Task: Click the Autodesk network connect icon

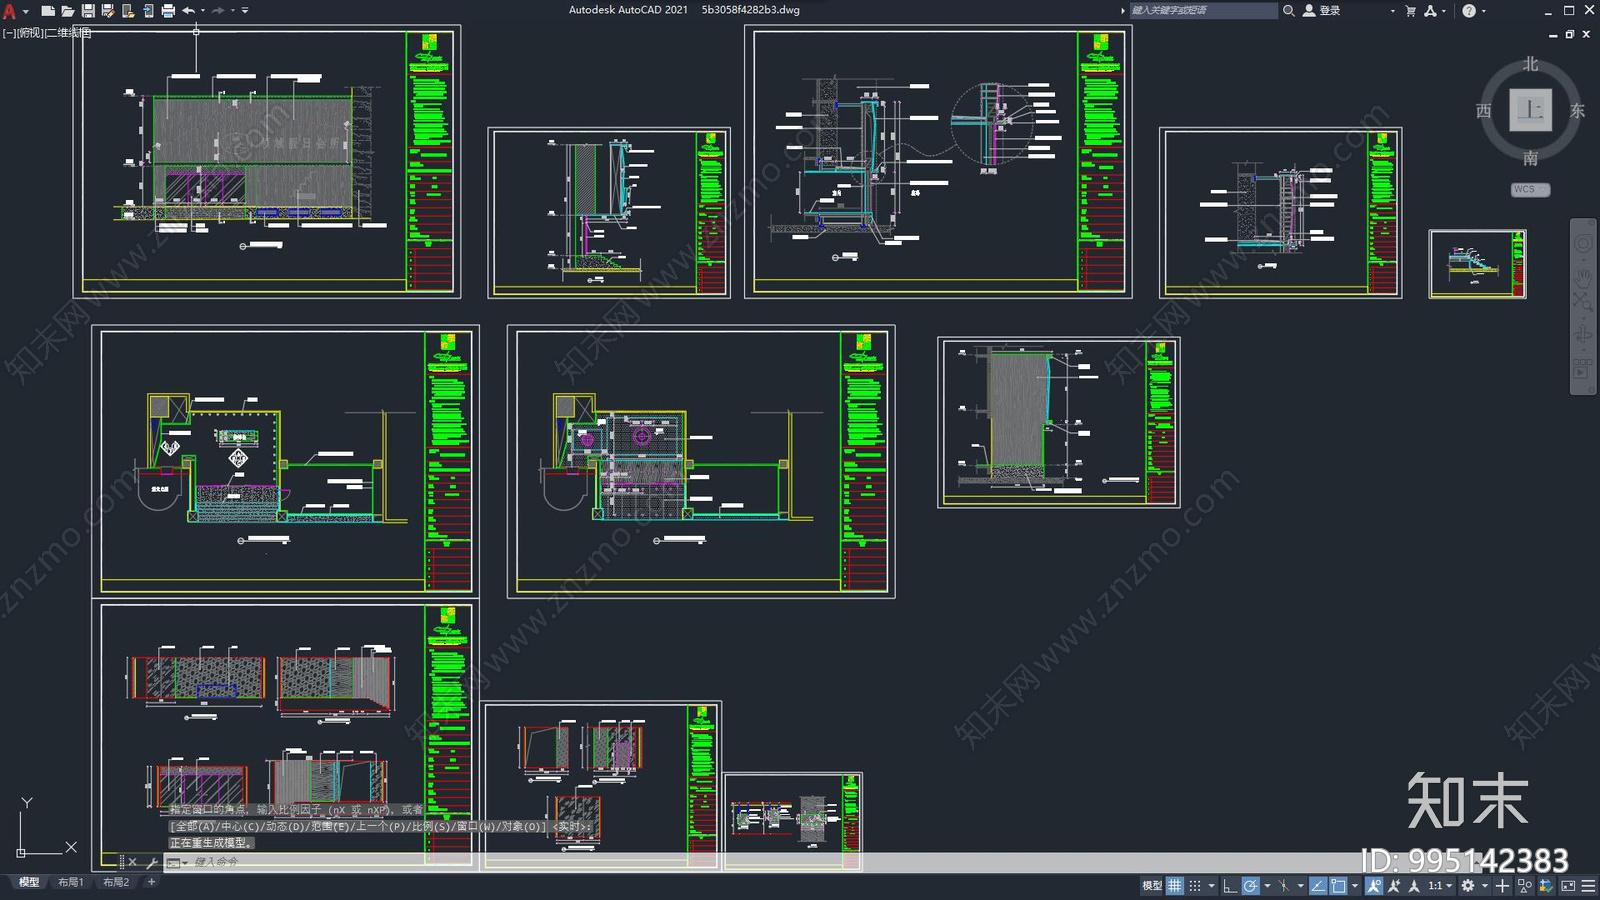Action: click(1430, 11)
